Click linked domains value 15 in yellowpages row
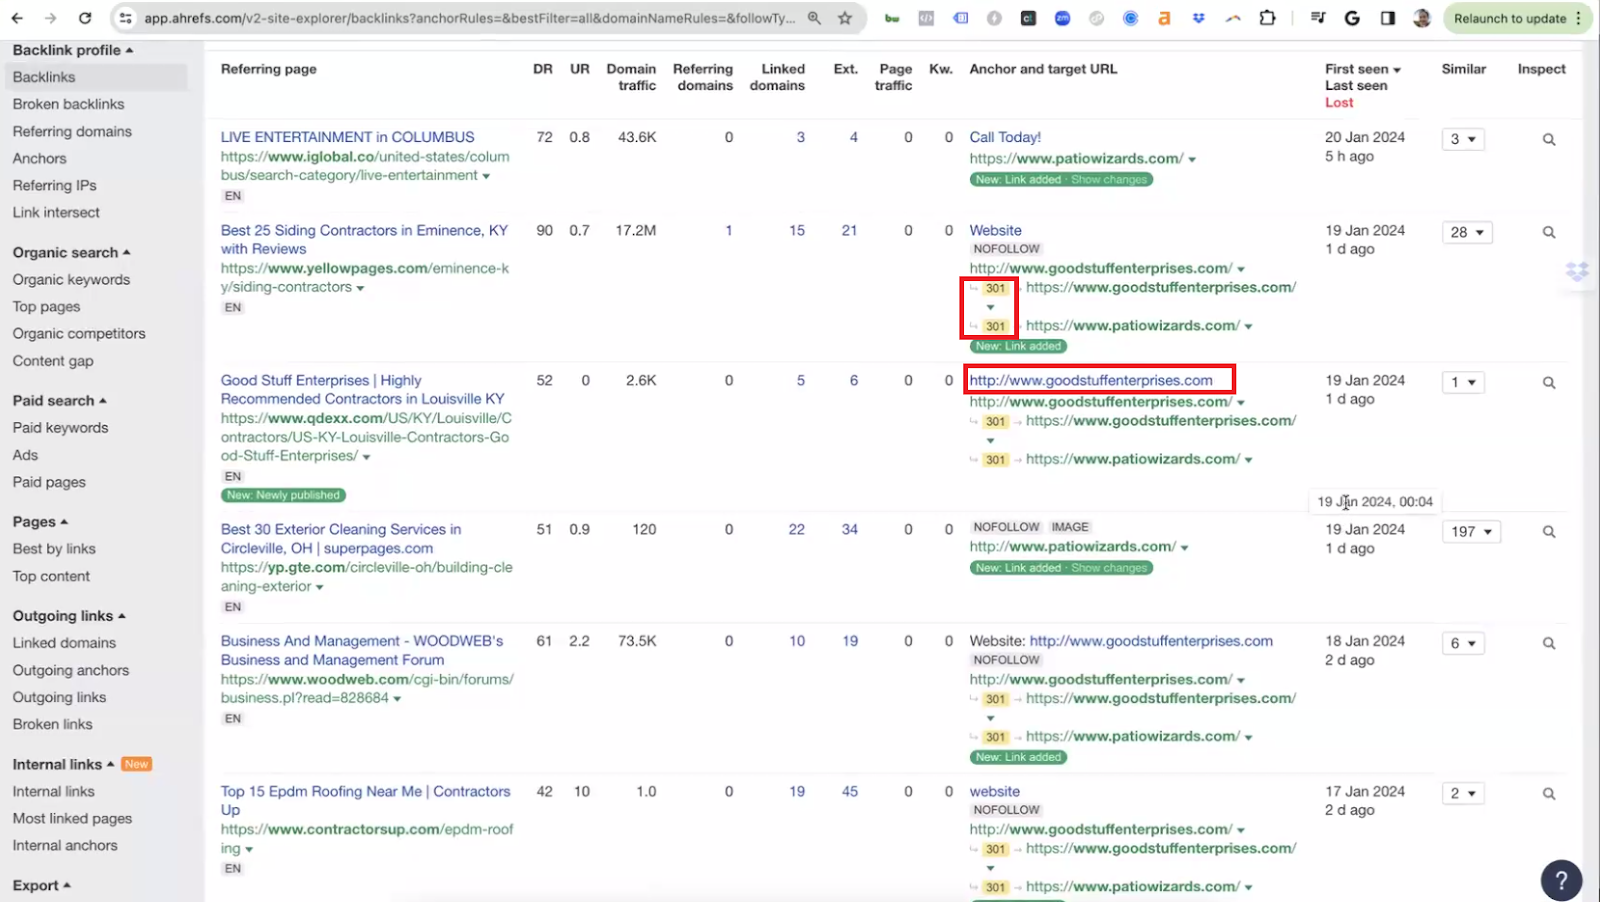 [x=797, y=230]
